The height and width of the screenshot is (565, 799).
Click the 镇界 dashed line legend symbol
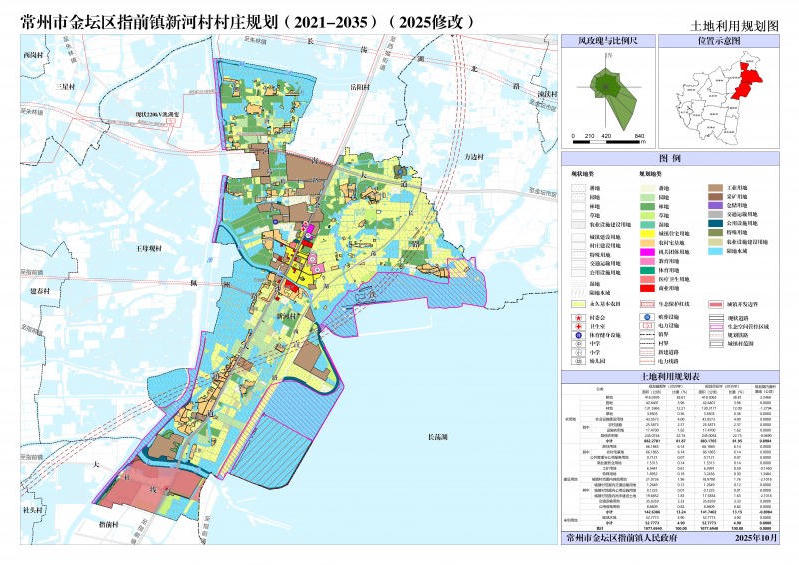(x=648, y=335)
